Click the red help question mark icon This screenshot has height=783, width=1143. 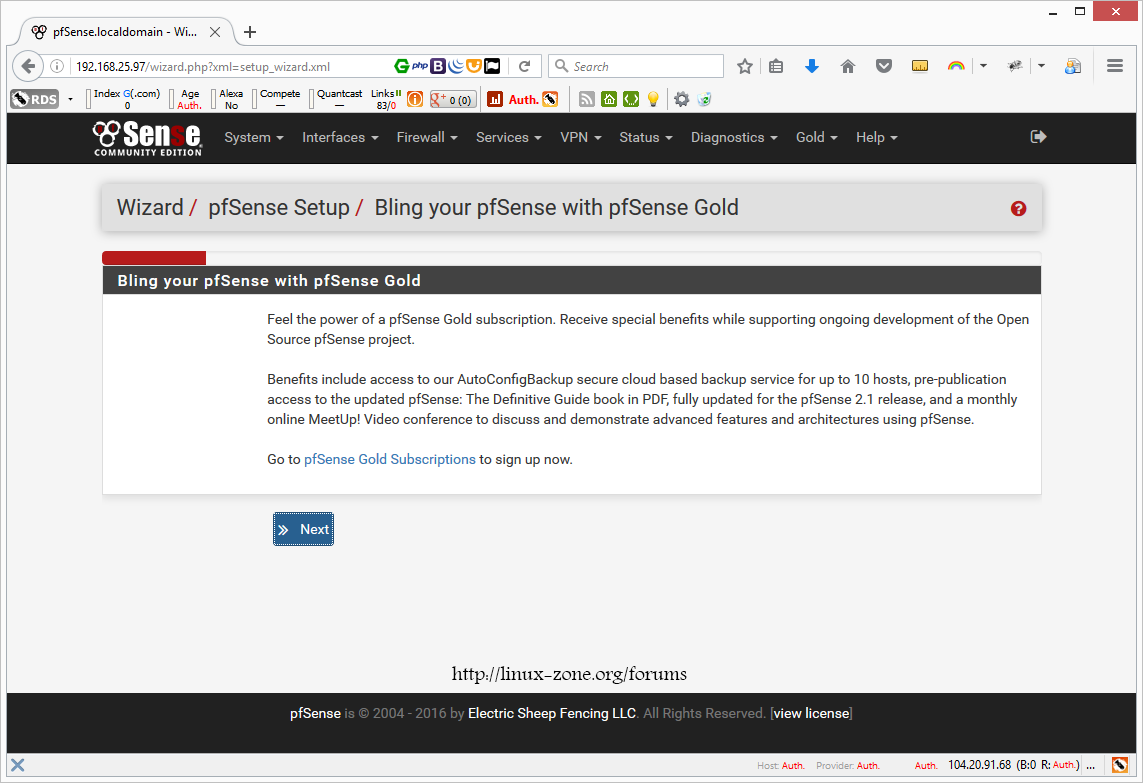pyautogui.click(x=1018, y=208)
